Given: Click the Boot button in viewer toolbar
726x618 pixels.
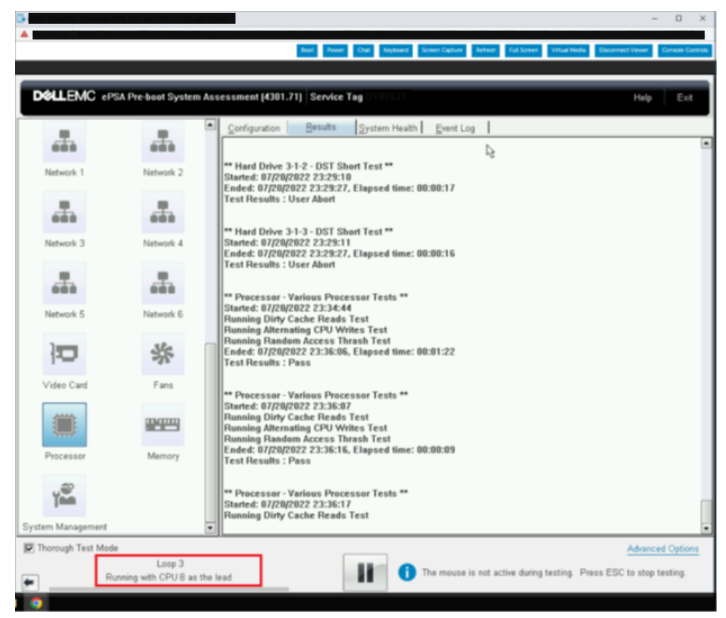Looking at the screenshot, I should [x=307, y=50].
